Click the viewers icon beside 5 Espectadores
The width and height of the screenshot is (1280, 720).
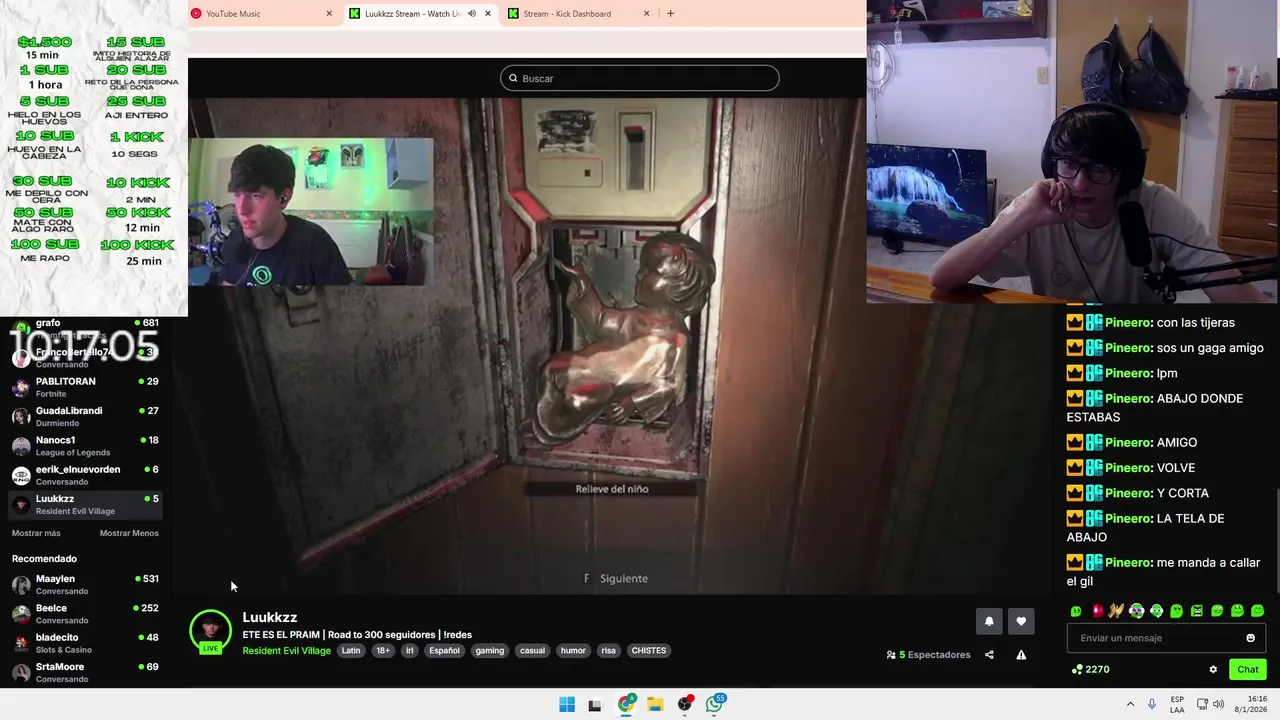pyautogui.click(x=891, y=655)
